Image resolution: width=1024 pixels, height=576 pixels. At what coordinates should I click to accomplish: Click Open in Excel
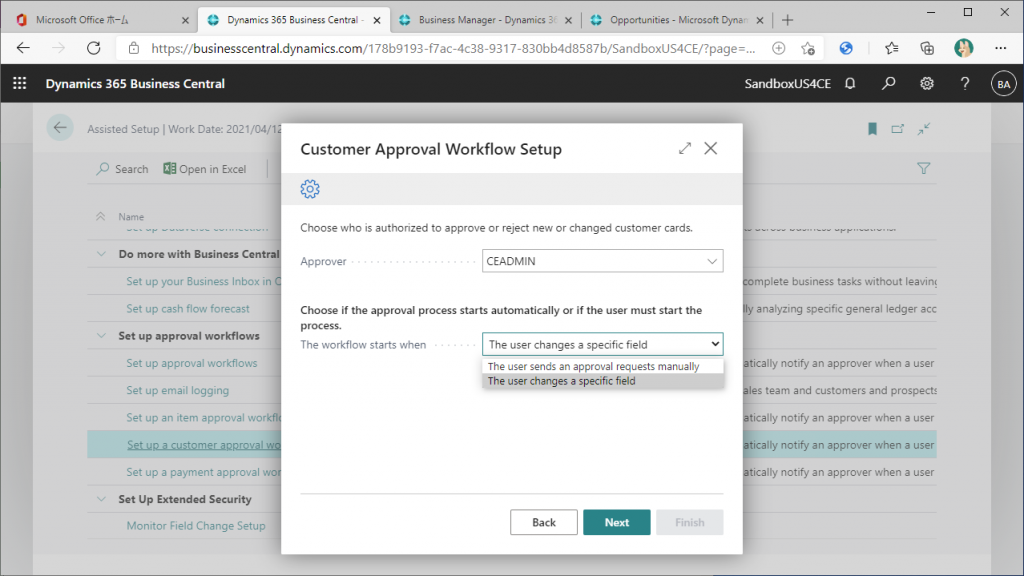204,169
